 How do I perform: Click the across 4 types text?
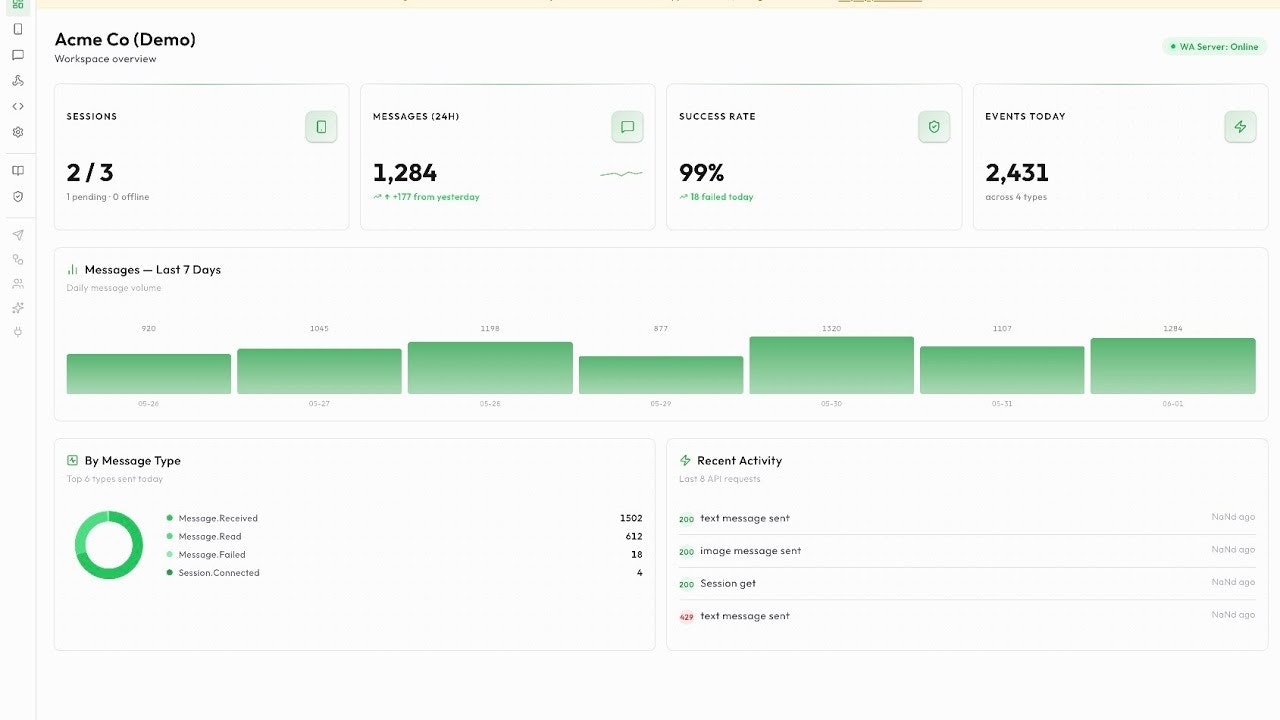[x=1017, y=197]
